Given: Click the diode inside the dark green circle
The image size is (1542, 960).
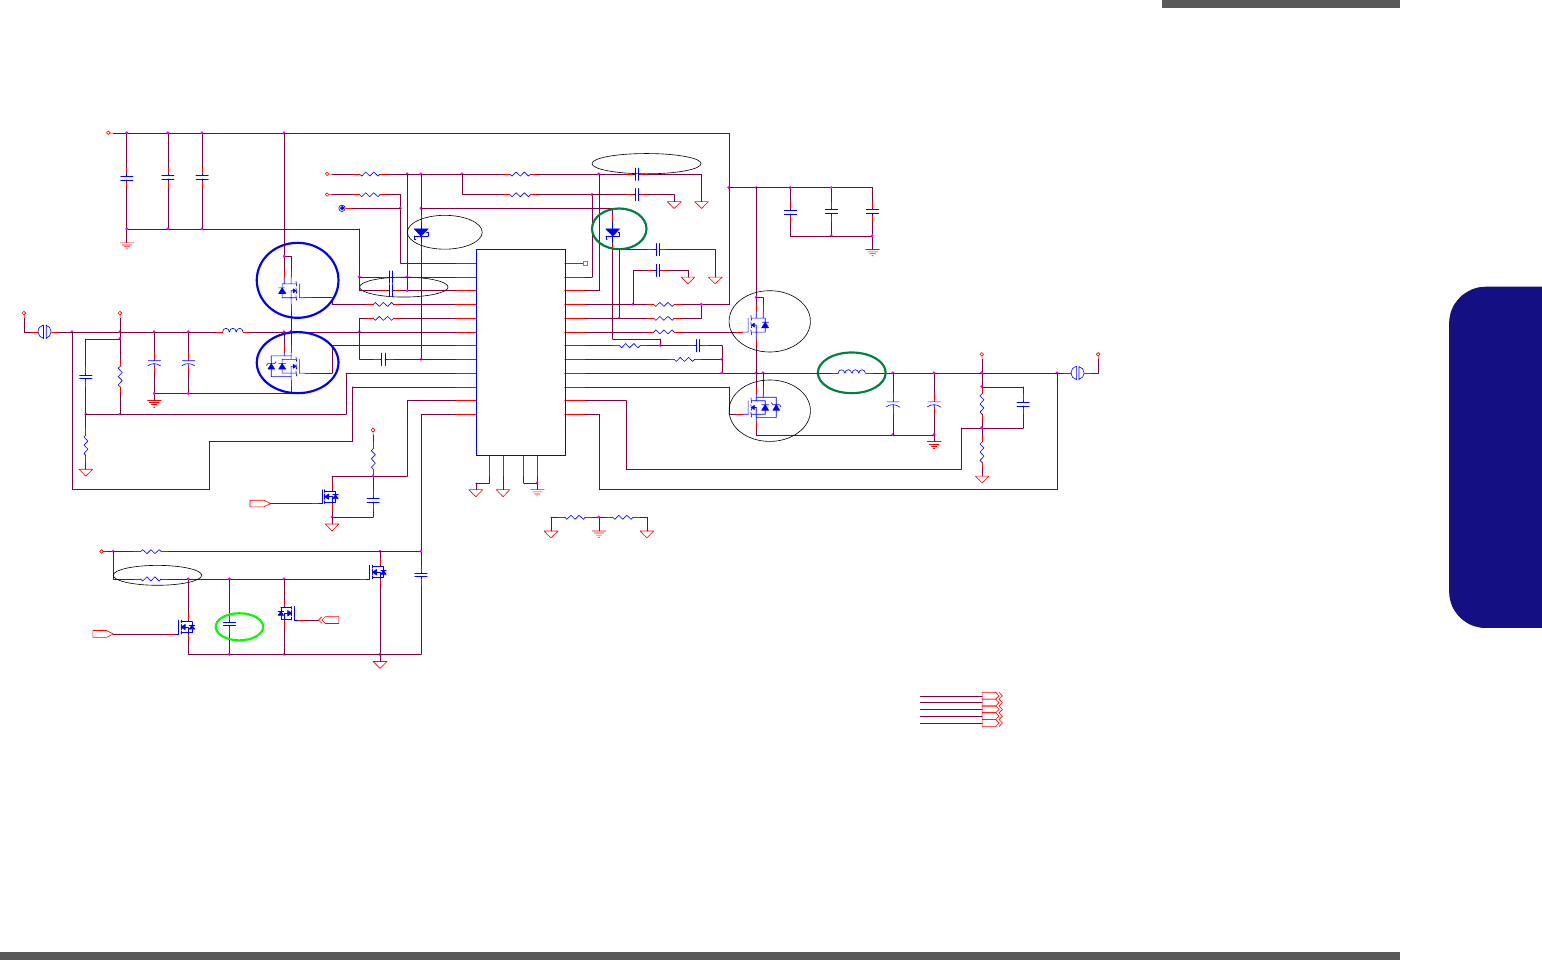Looking at the screenshot, I should pyautogui.click(x=613, y=233).
